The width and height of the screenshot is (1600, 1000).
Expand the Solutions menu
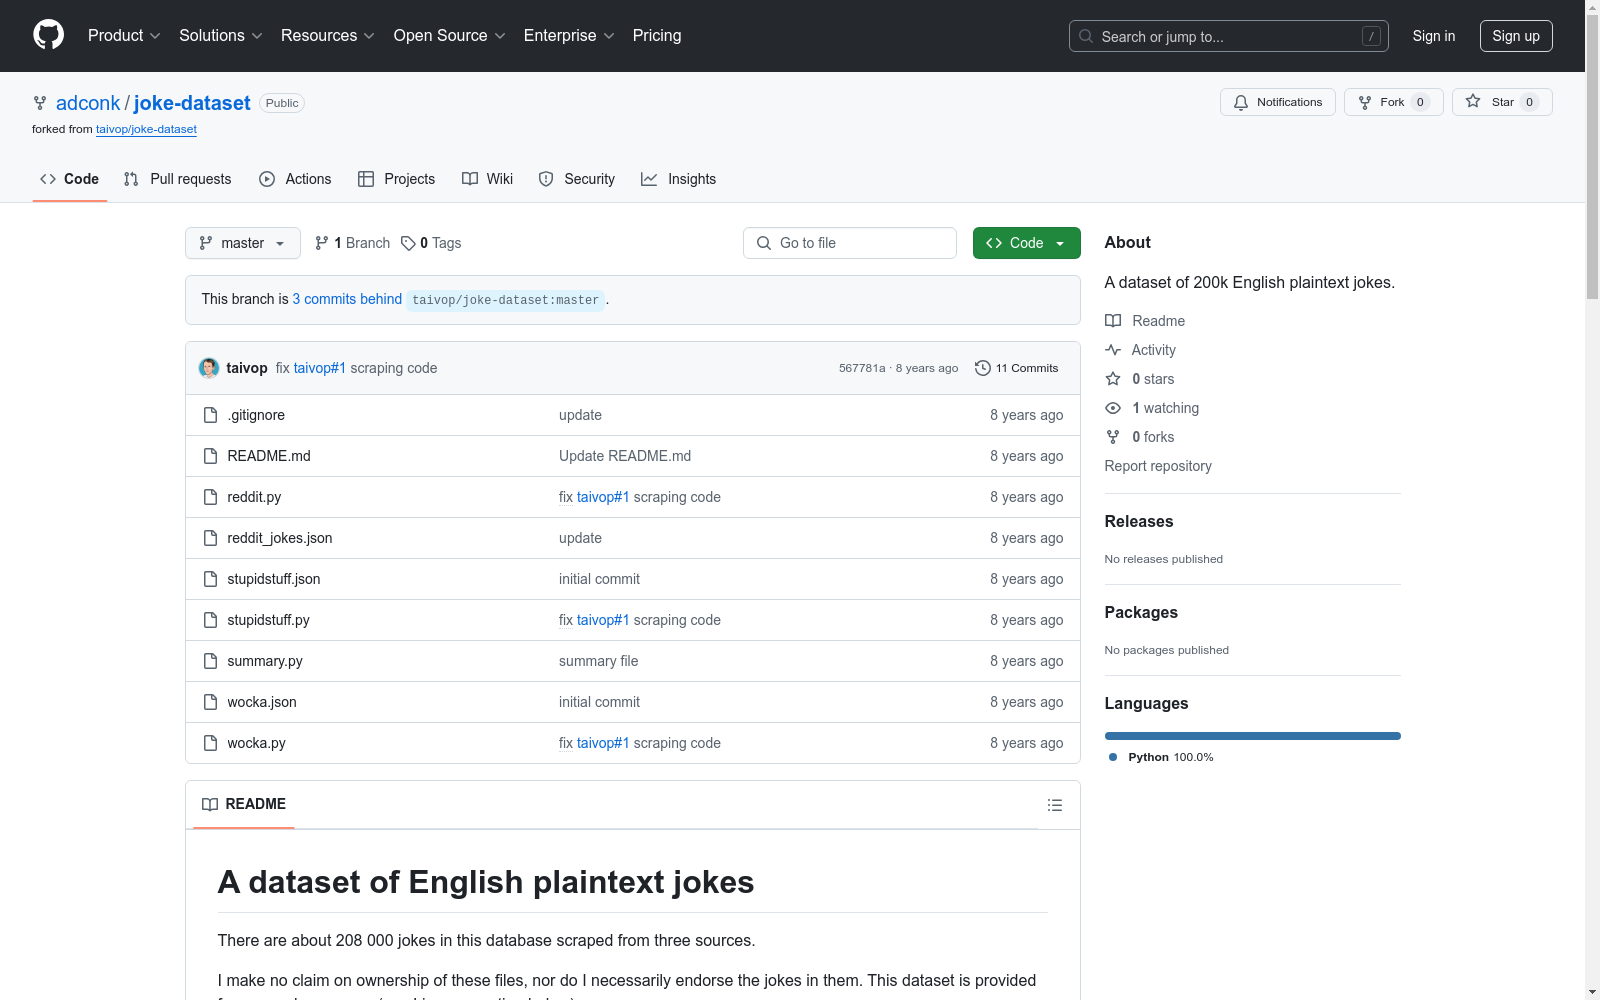221,36
